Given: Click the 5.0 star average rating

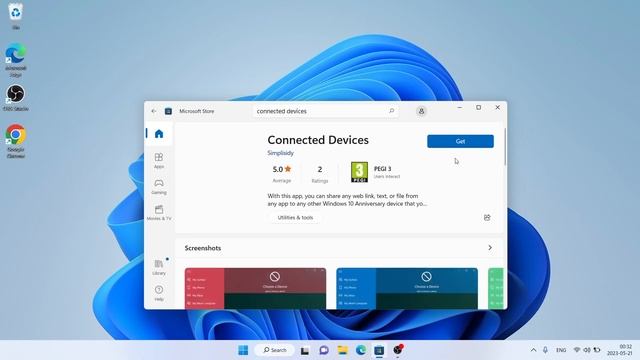Looking at the screenshot, I should (x=282, y=173).
